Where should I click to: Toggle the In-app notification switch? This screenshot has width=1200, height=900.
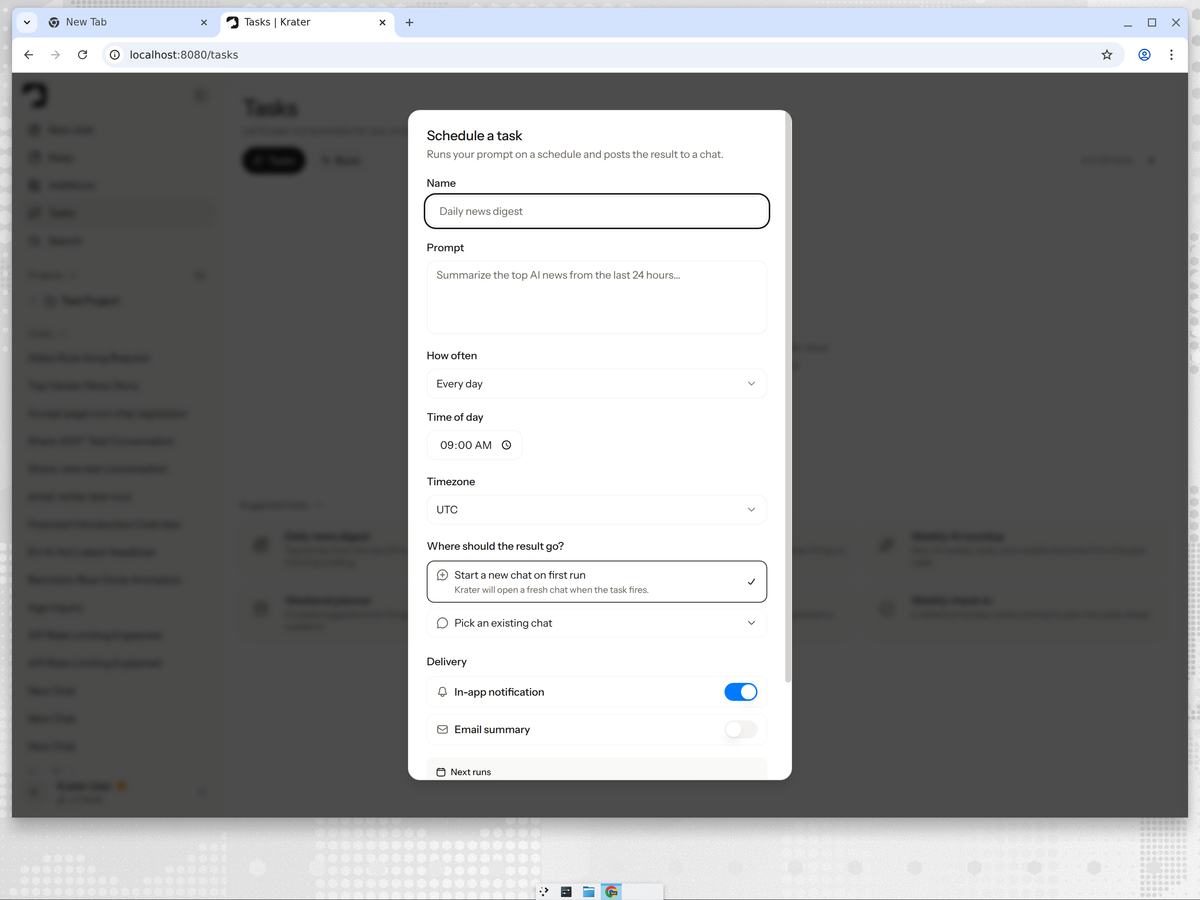tap(741, 692)
